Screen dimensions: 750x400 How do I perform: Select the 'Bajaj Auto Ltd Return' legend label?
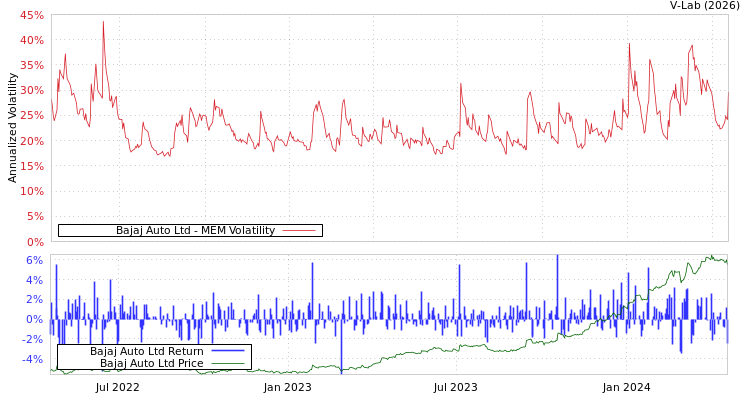point(146,351)
